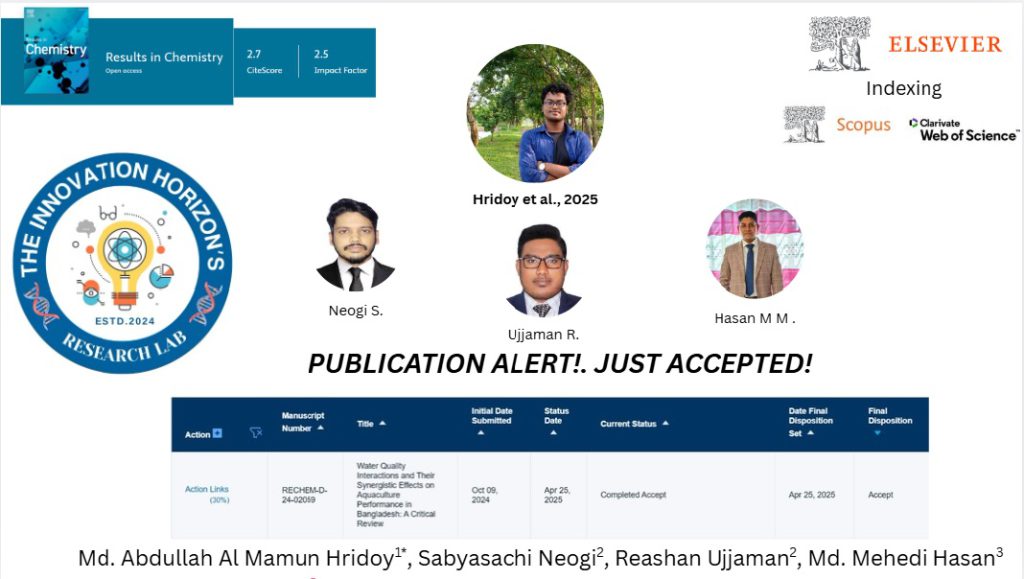Click the Water Quality Interactions manuscript title

point(396,495)
